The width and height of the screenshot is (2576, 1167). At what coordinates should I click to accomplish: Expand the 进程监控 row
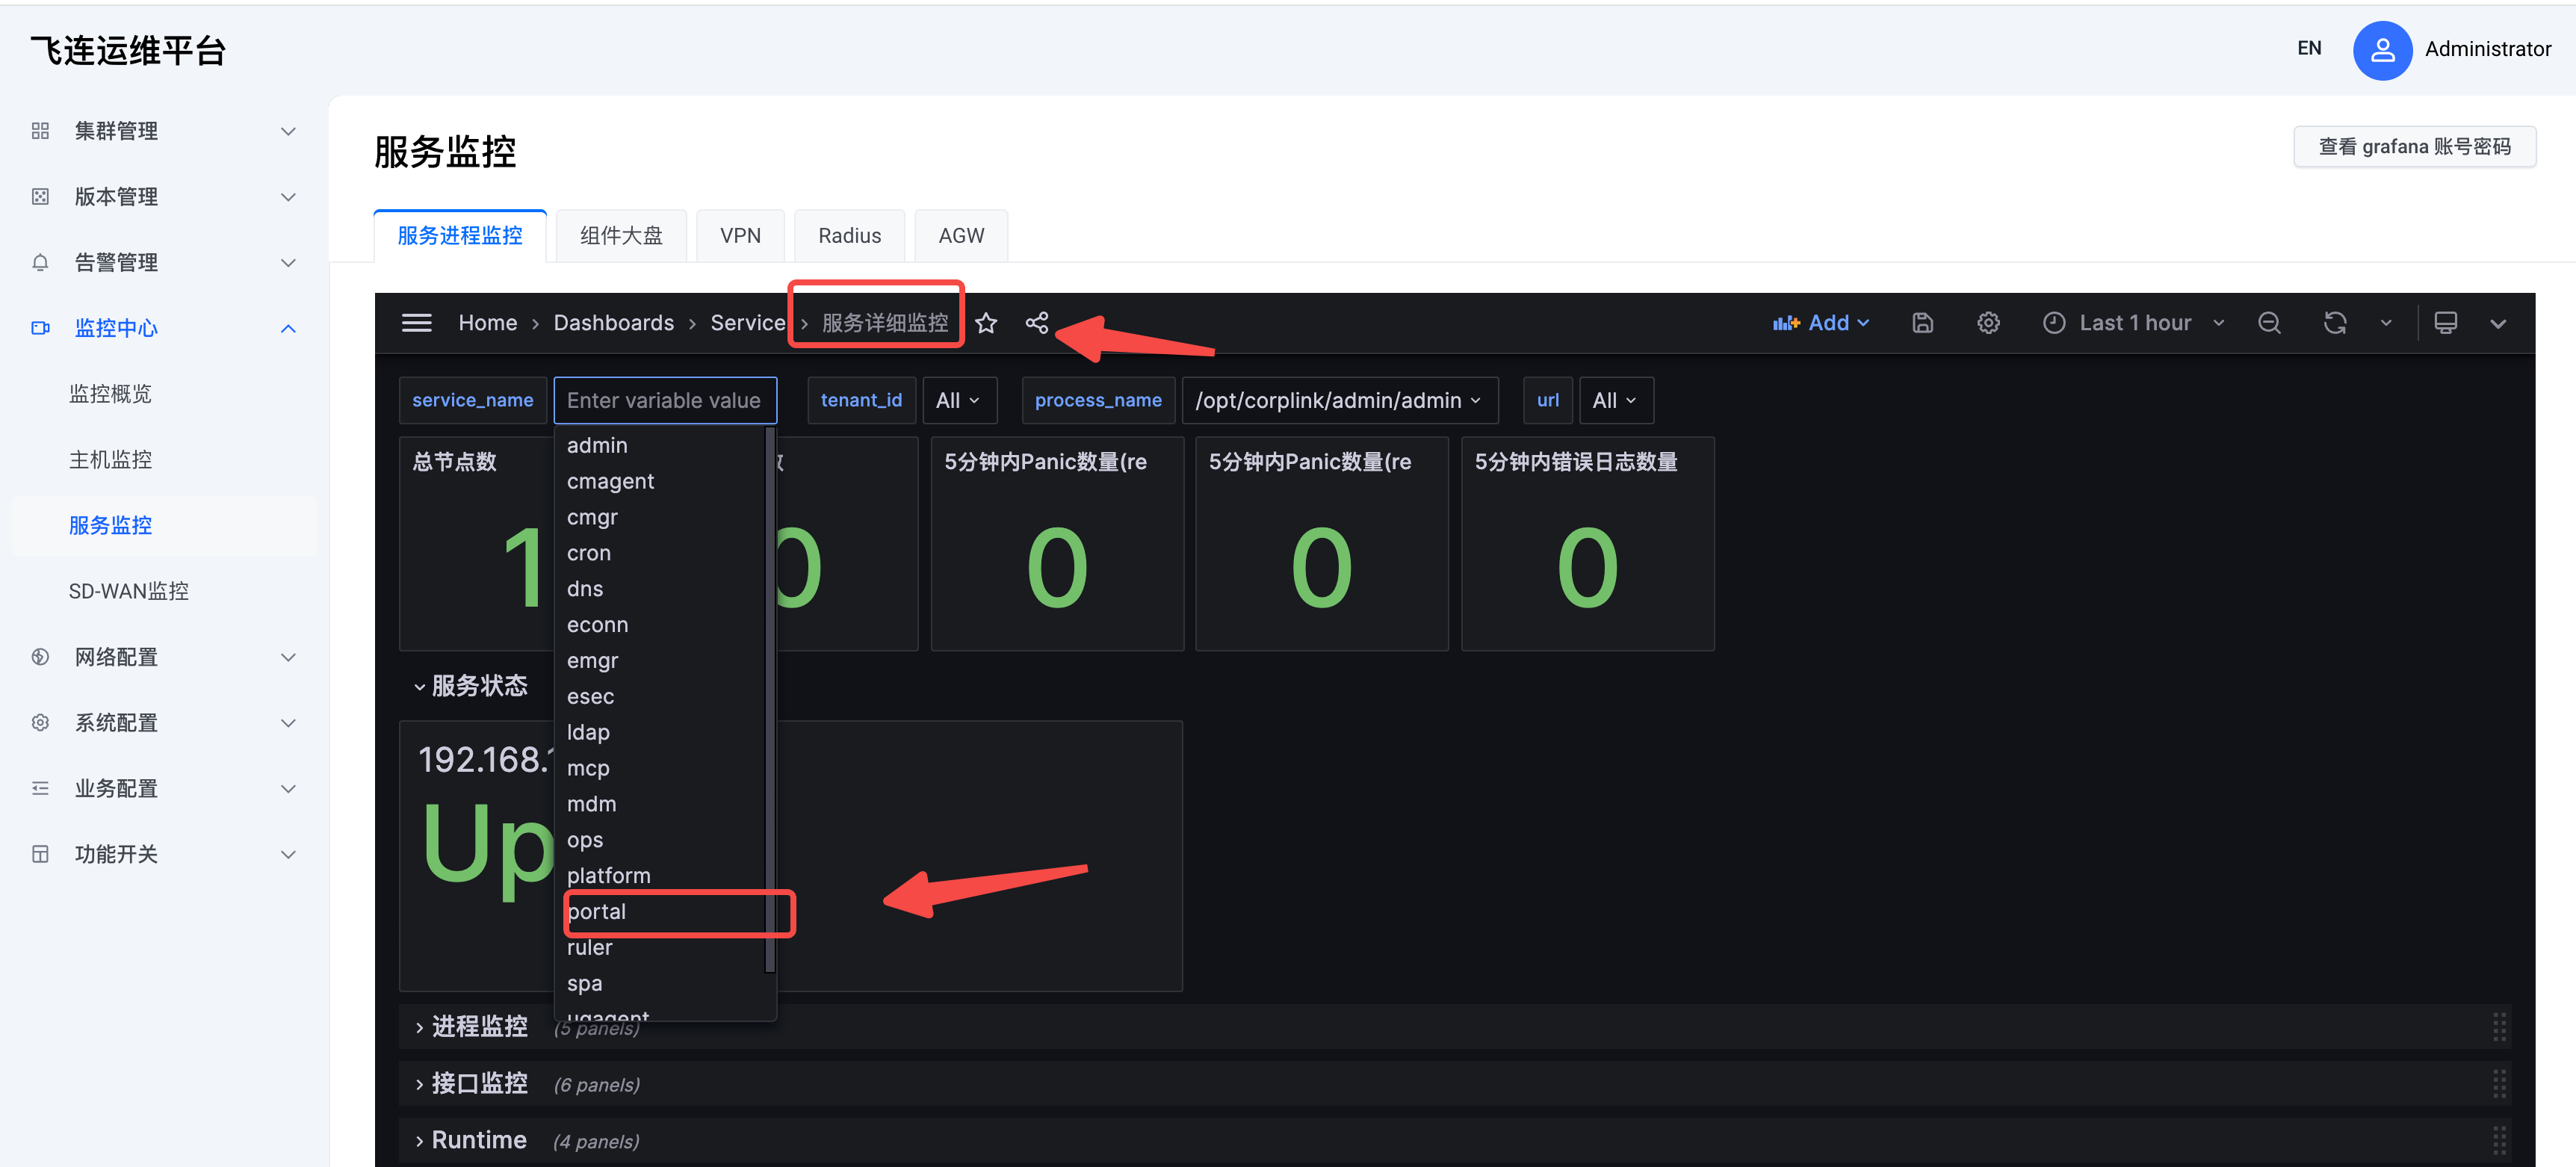[x=479, y=1026]
